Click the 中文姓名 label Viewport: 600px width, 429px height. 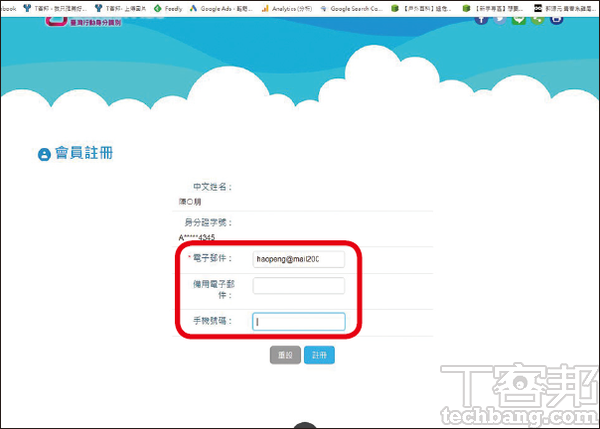(x=212, y=187)
